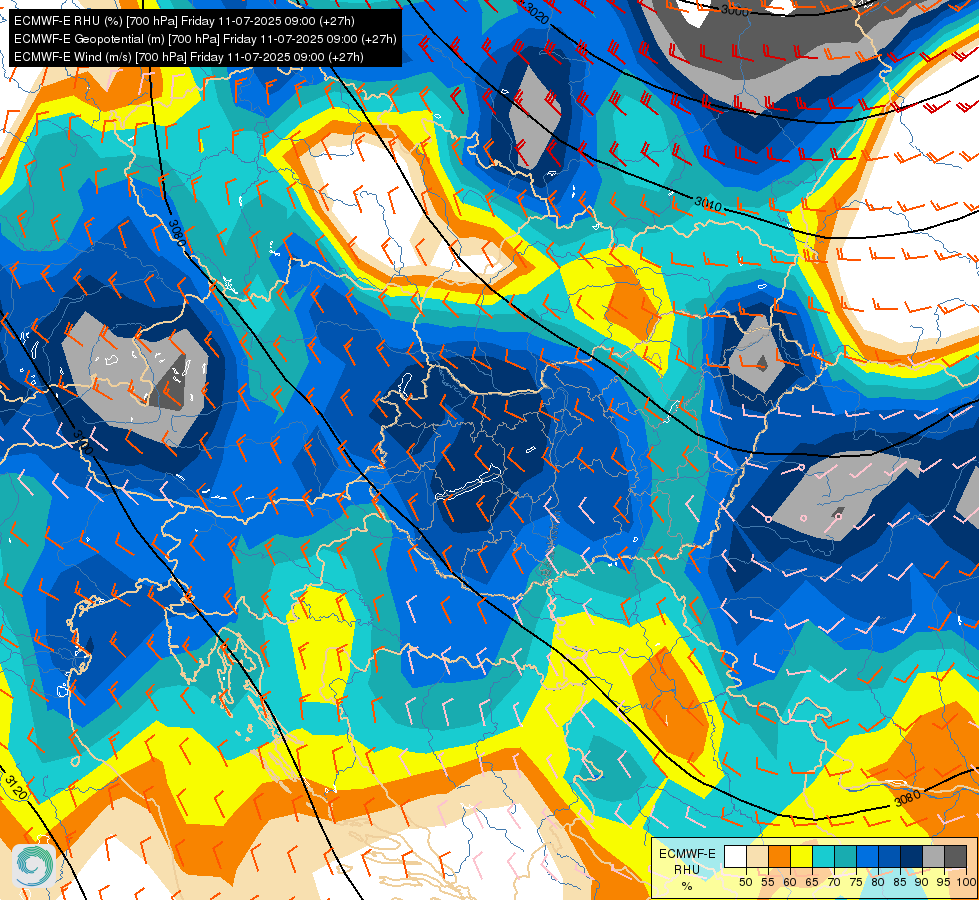Click the ECMWF-E RHU (%) title line
Viewport: 979px width, 900px height.
(x=184, y=21)
